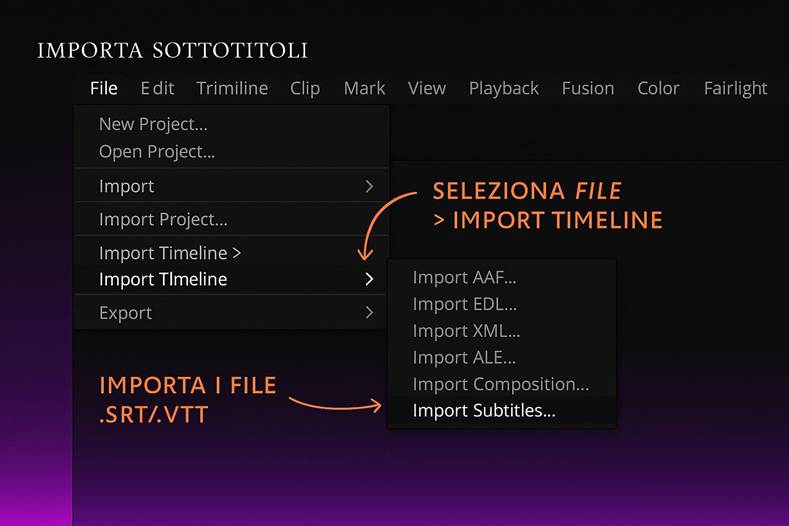789x526 pixels.
Task: Open the Edit menu
Action: 157,88
